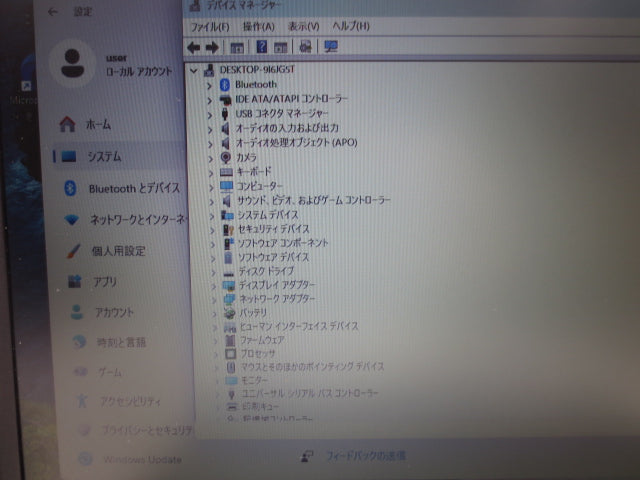This screenshot has height=480, width=640.
Task: Click the user profile avatar in Settings
Action: click(73, 64)
